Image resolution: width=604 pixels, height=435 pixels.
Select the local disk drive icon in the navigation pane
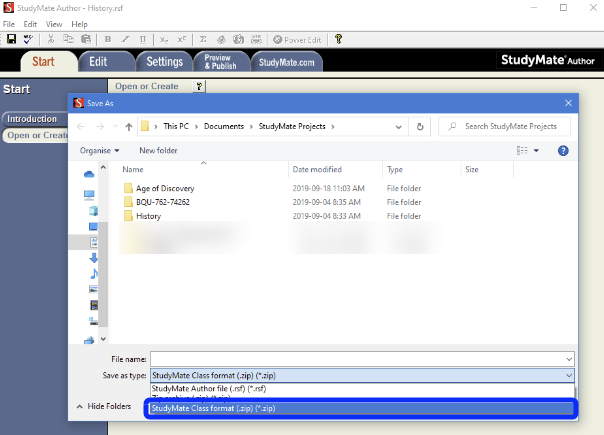click(93, 321)
